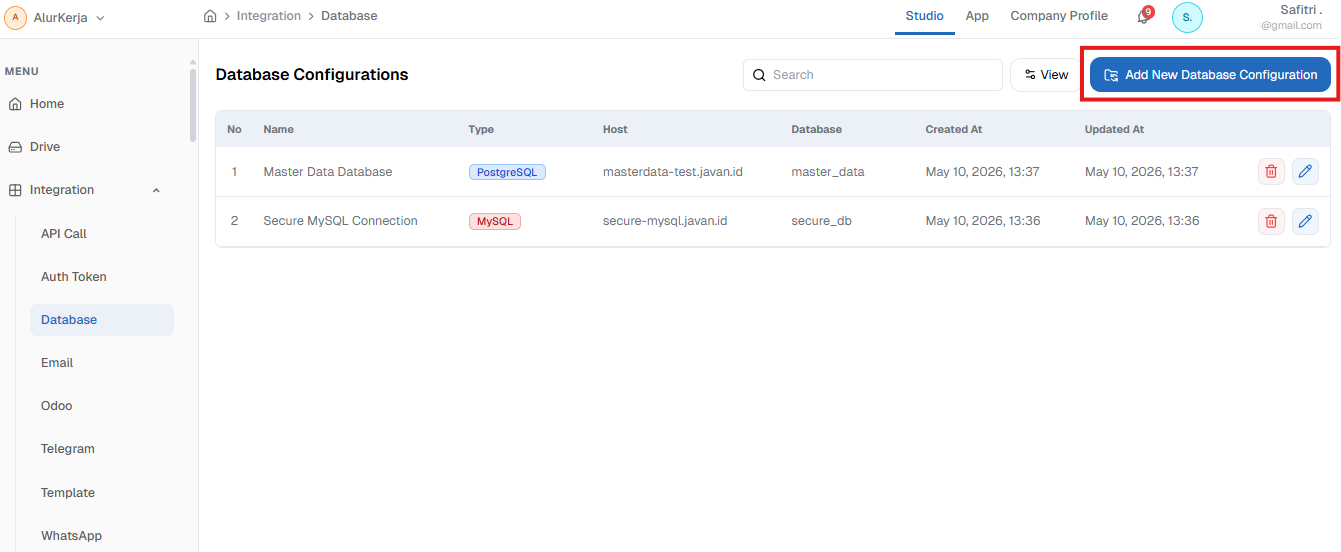
Task: Expand the AlurKerja workspace dropdown
Action: tap(100, 18)
